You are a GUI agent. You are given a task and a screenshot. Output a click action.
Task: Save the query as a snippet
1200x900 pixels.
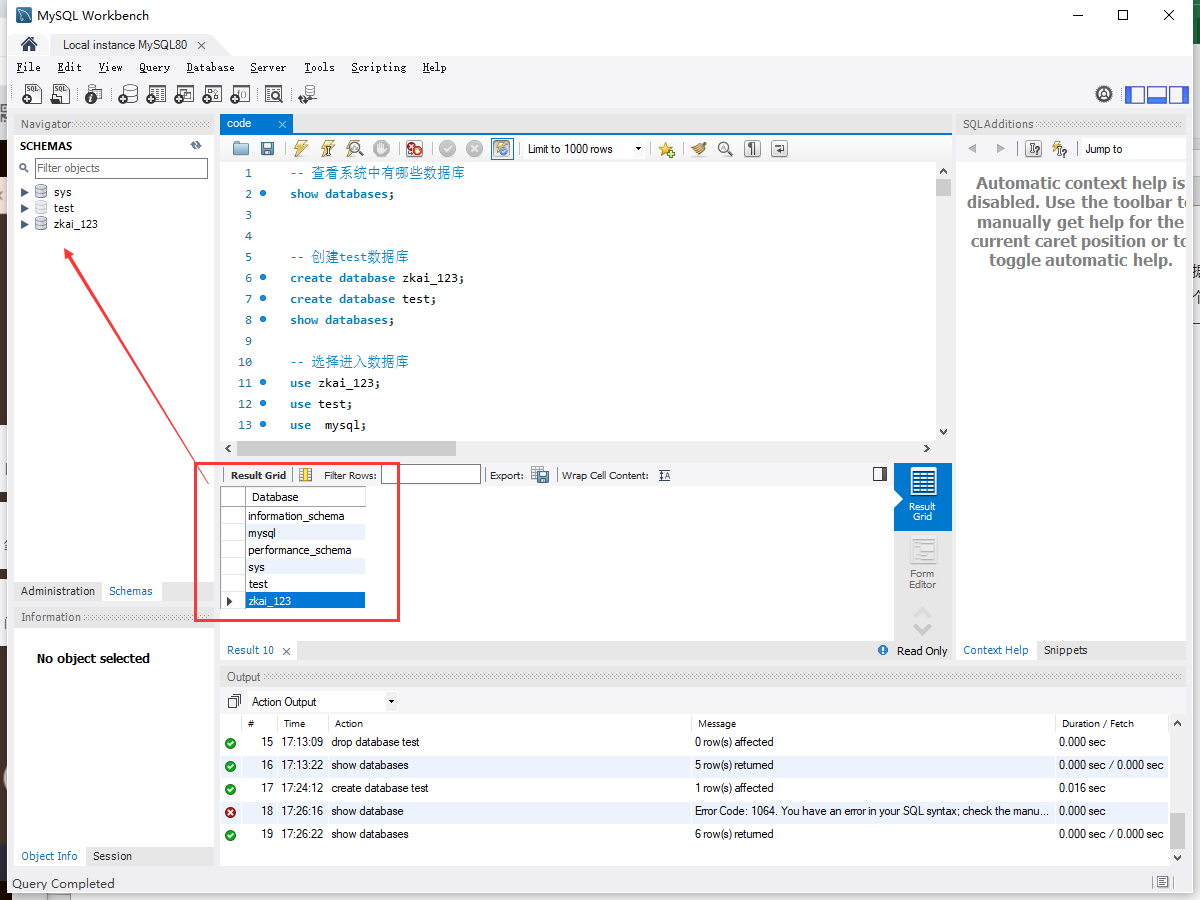(667, 149)
